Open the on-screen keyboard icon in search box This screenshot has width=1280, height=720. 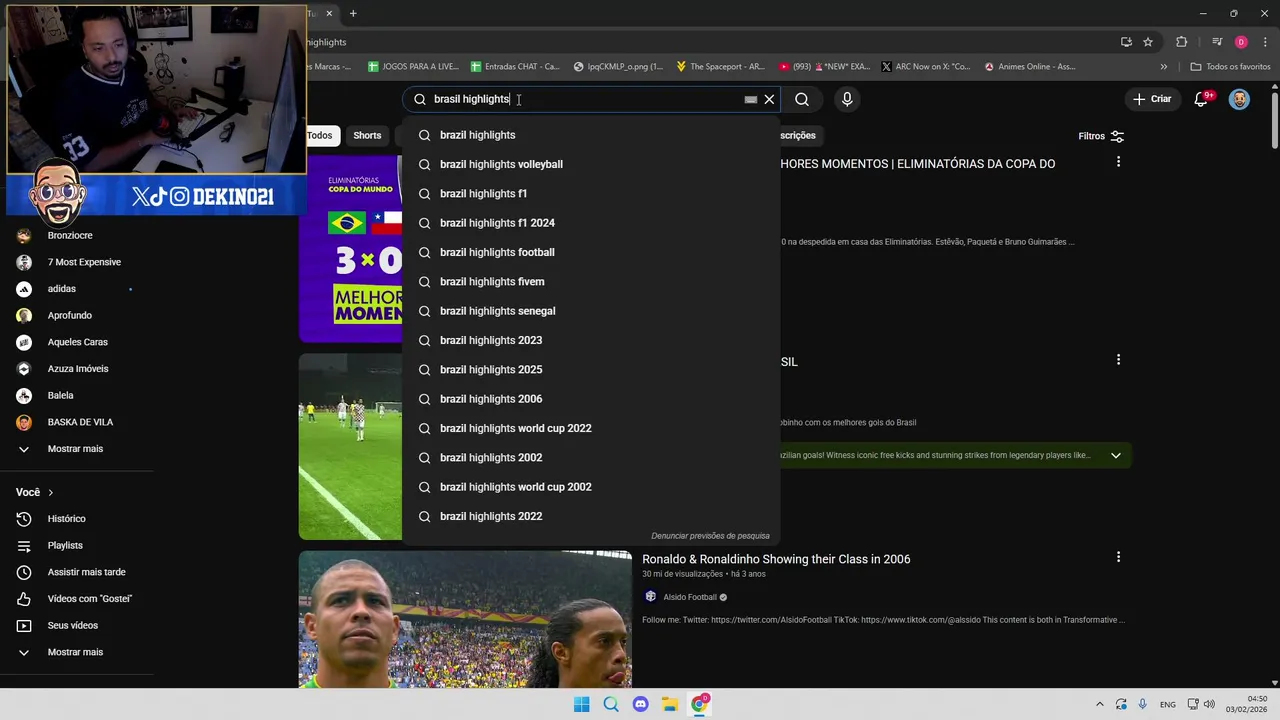(751, 99)
